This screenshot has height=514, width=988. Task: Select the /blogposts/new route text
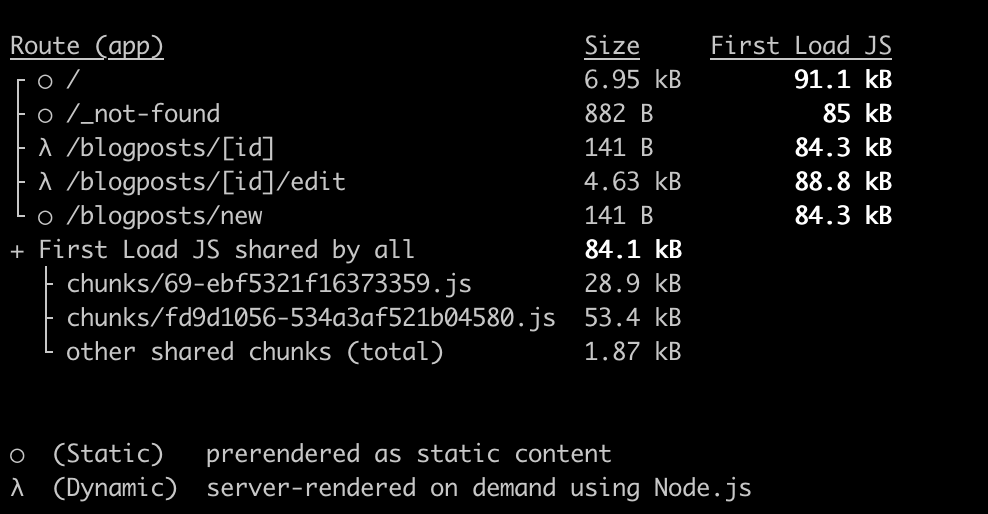pyautogui.click(x=164, y=216)
